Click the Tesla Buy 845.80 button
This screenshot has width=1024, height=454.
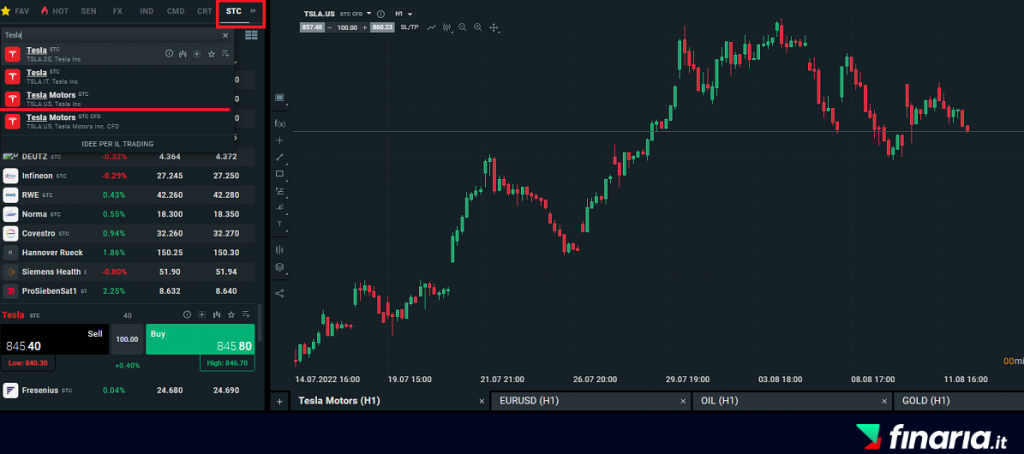pos(200,339)
